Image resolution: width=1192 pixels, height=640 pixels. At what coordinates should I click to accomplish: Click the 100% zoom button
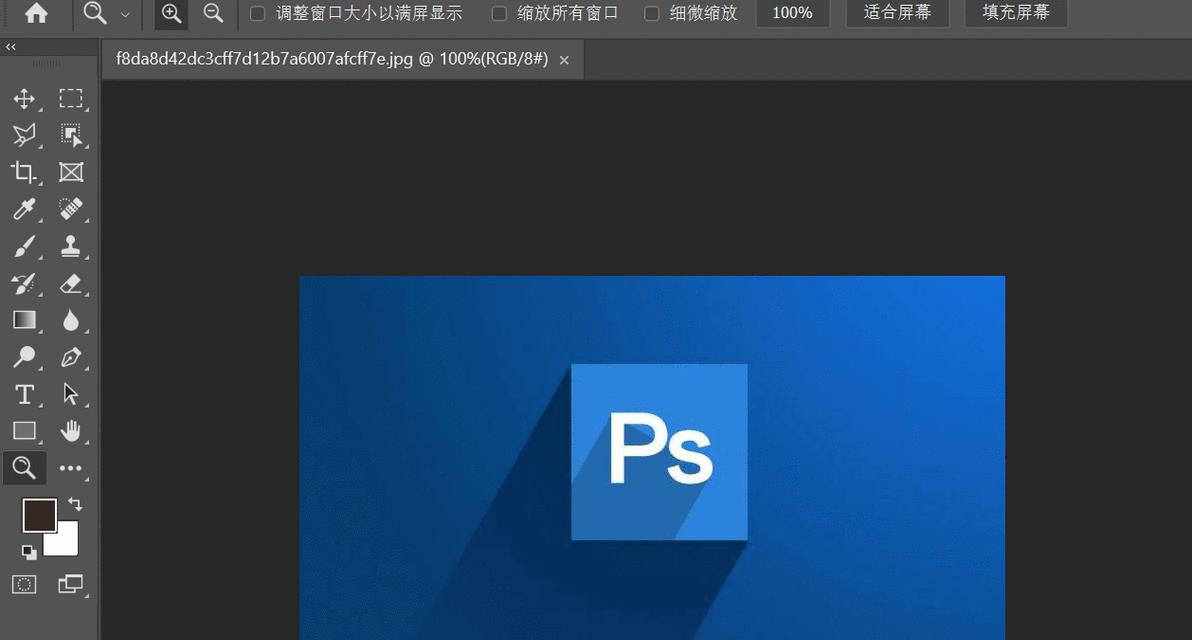[792, 13]
